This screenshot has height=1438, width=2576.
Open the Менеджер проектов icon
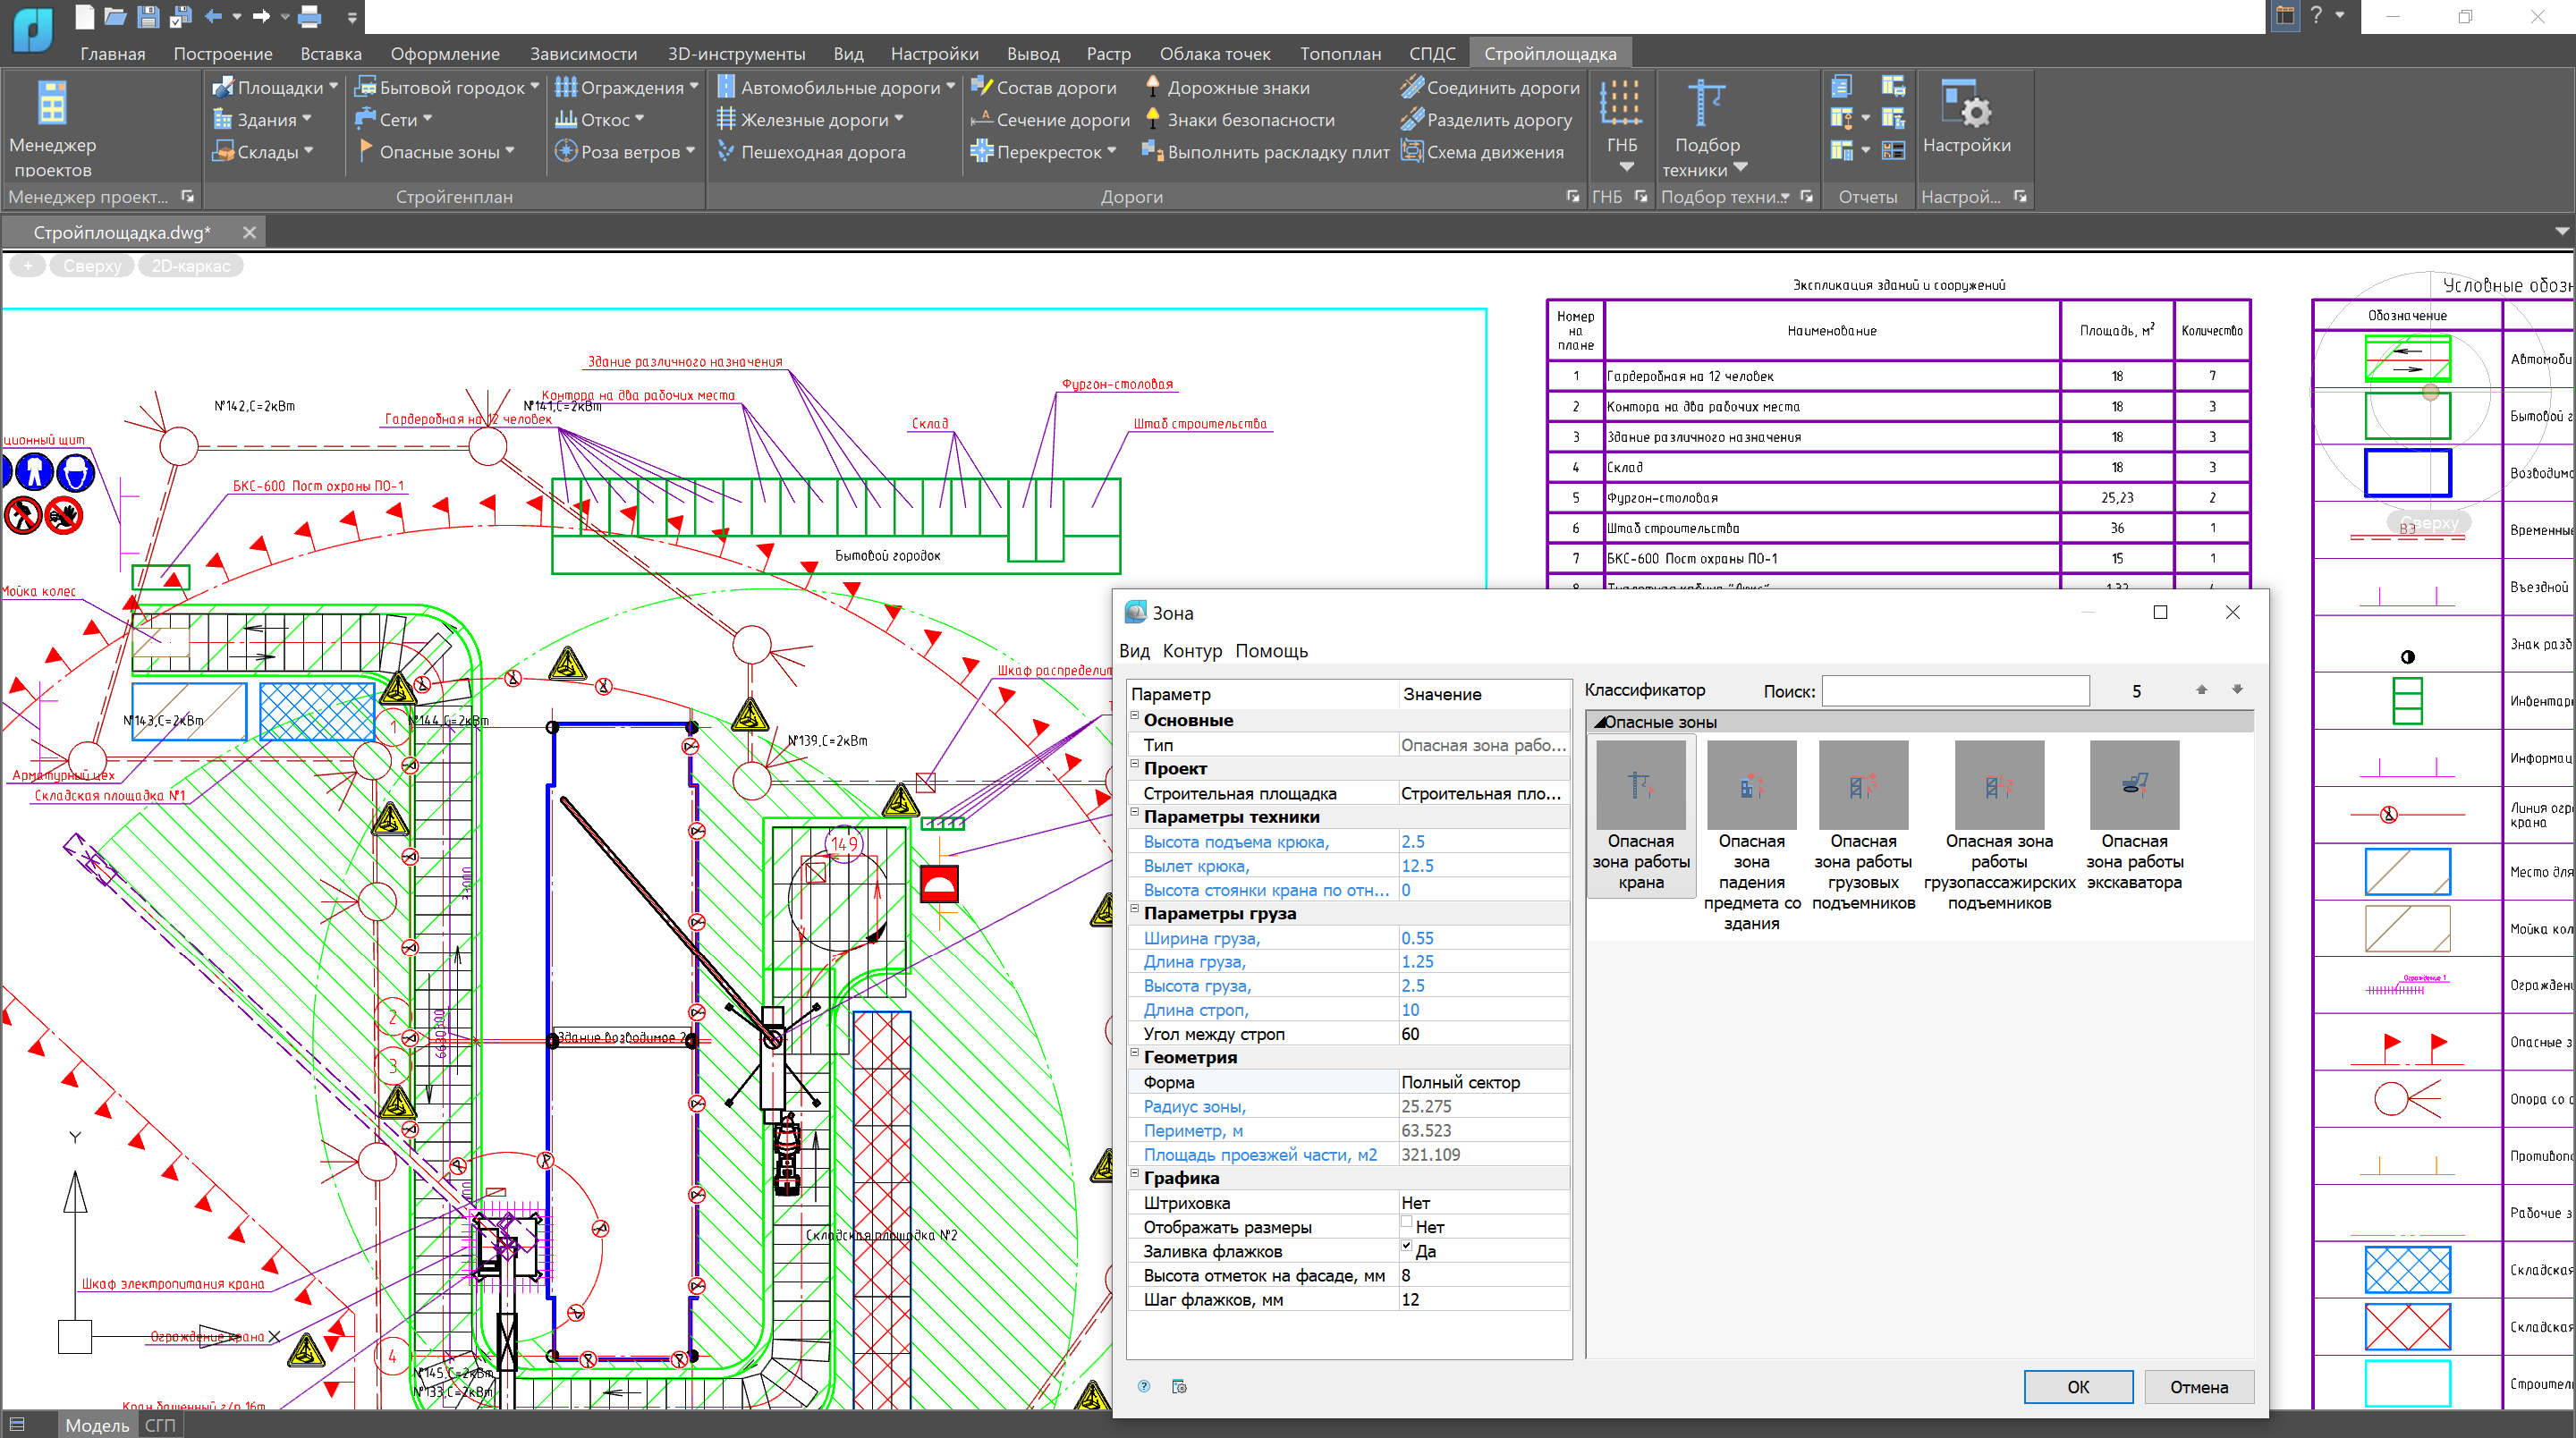tap(52, 104)
